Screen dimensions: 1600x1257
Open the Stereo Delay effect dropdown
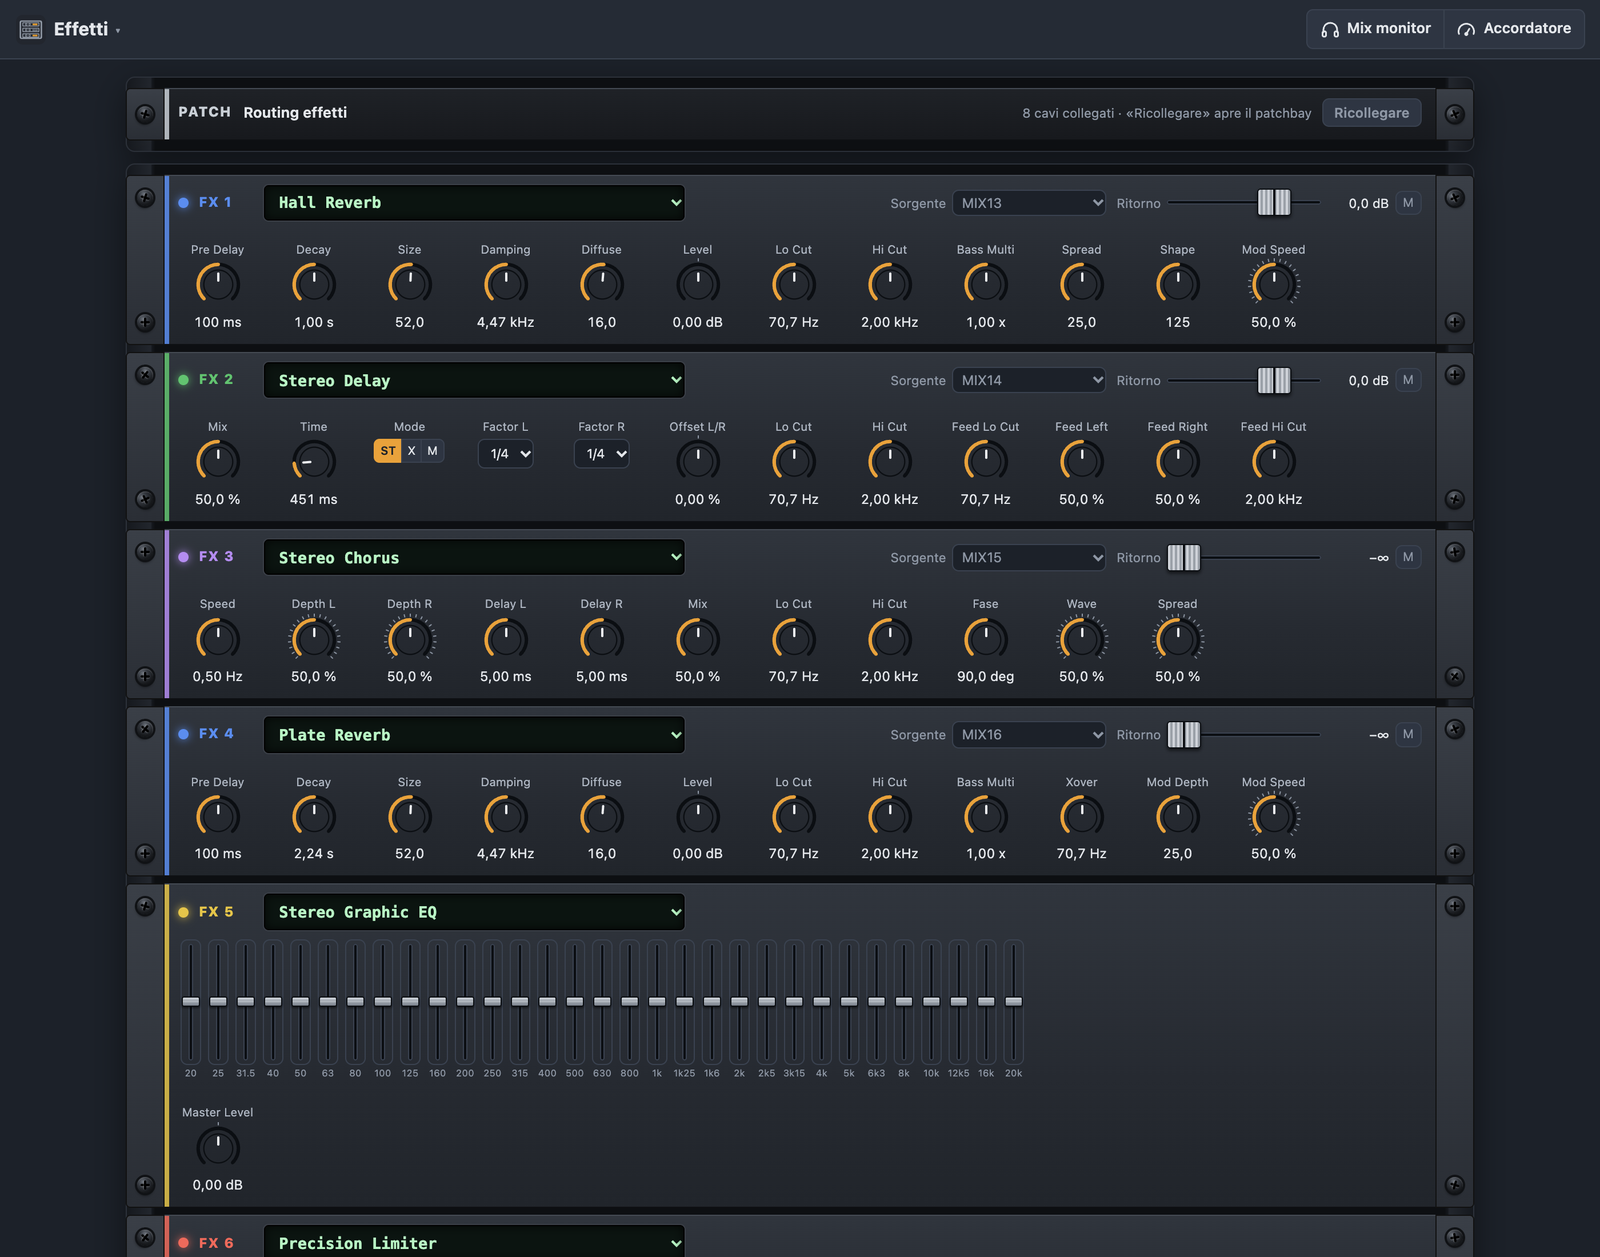(x=474, y=380)
